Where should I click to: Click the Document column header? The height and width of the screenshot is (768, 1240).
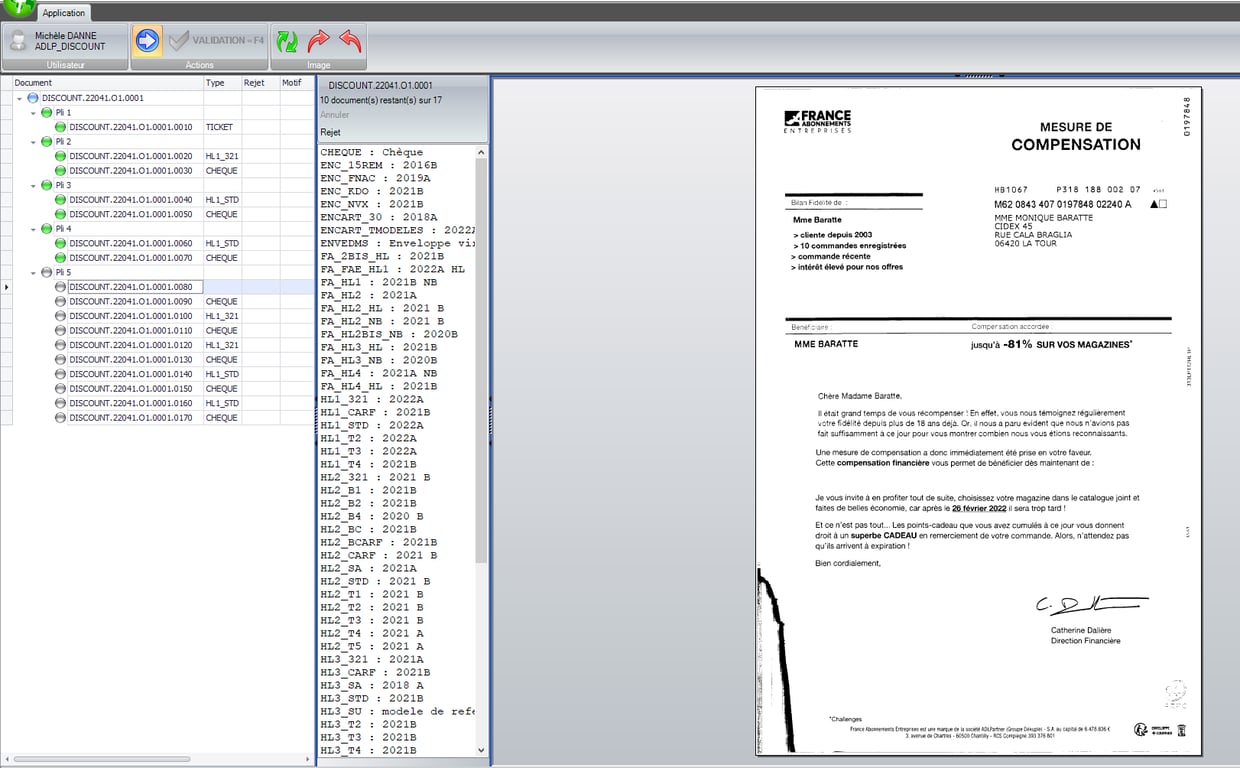click(x=108, y=83)
